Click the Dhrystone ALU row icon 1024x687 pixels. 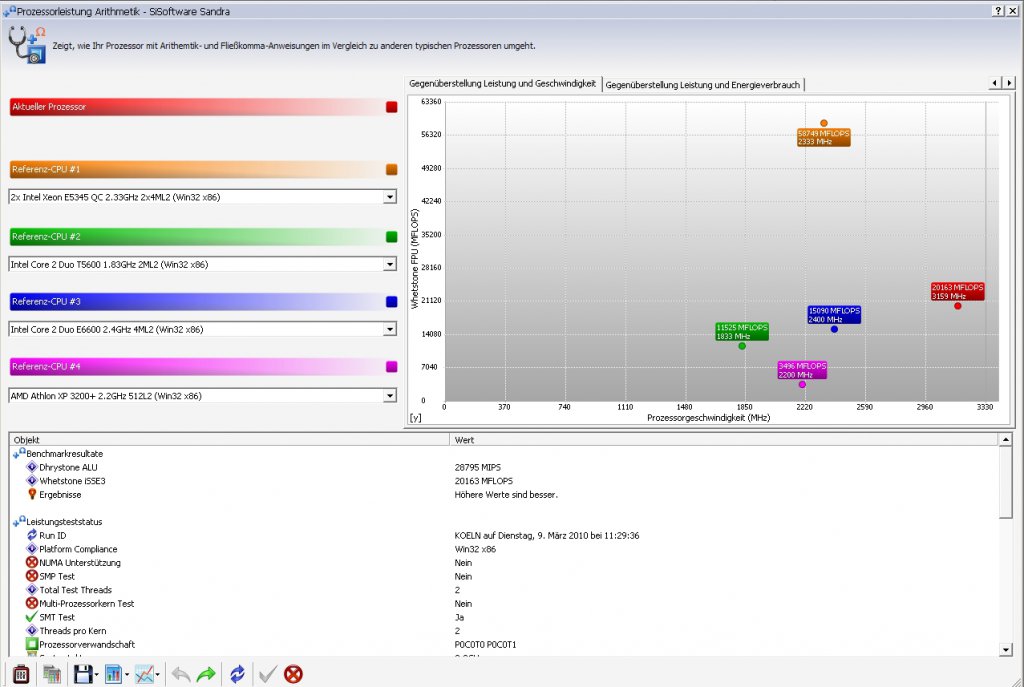pyautogui.click(x=31, y=467)
